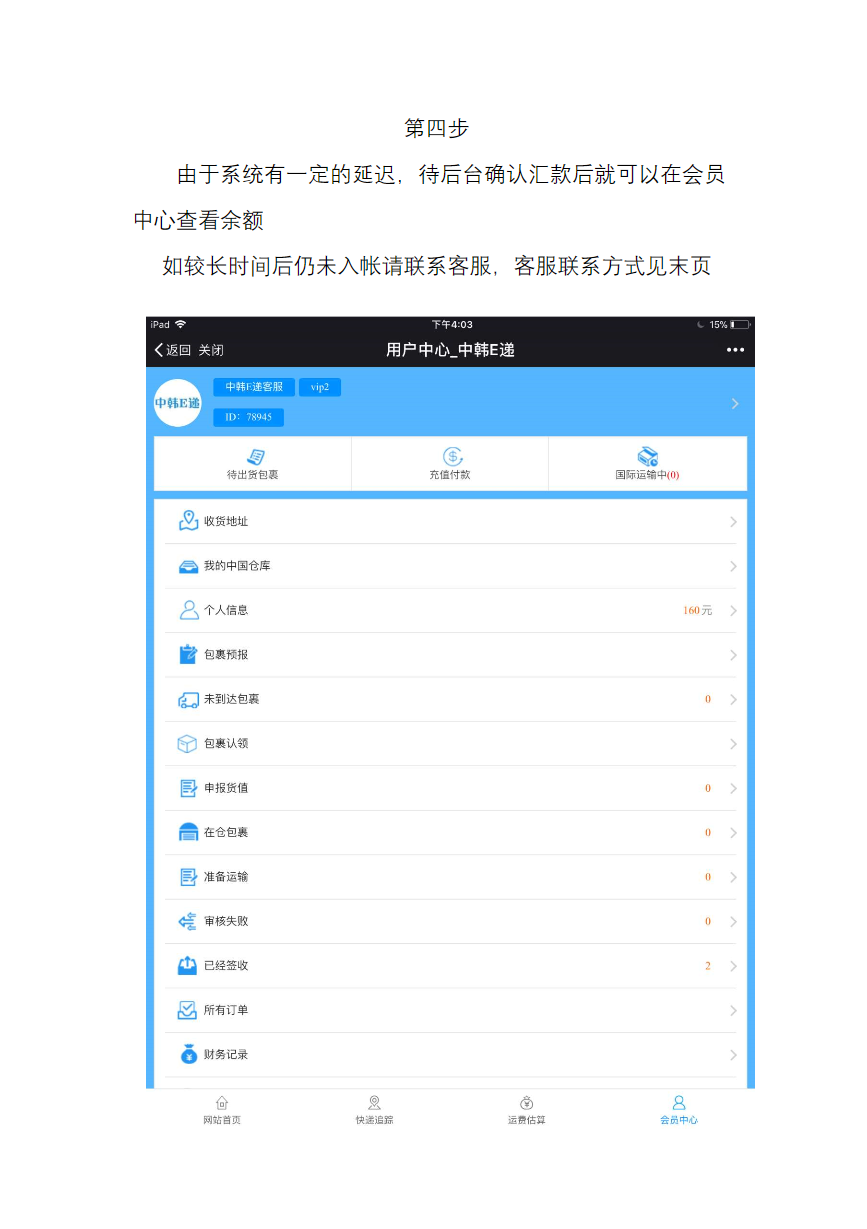Viewport: 867px width, 1229px height.
Task: Tap the 未到达包裹 count 0
Action: click(708, 699)
